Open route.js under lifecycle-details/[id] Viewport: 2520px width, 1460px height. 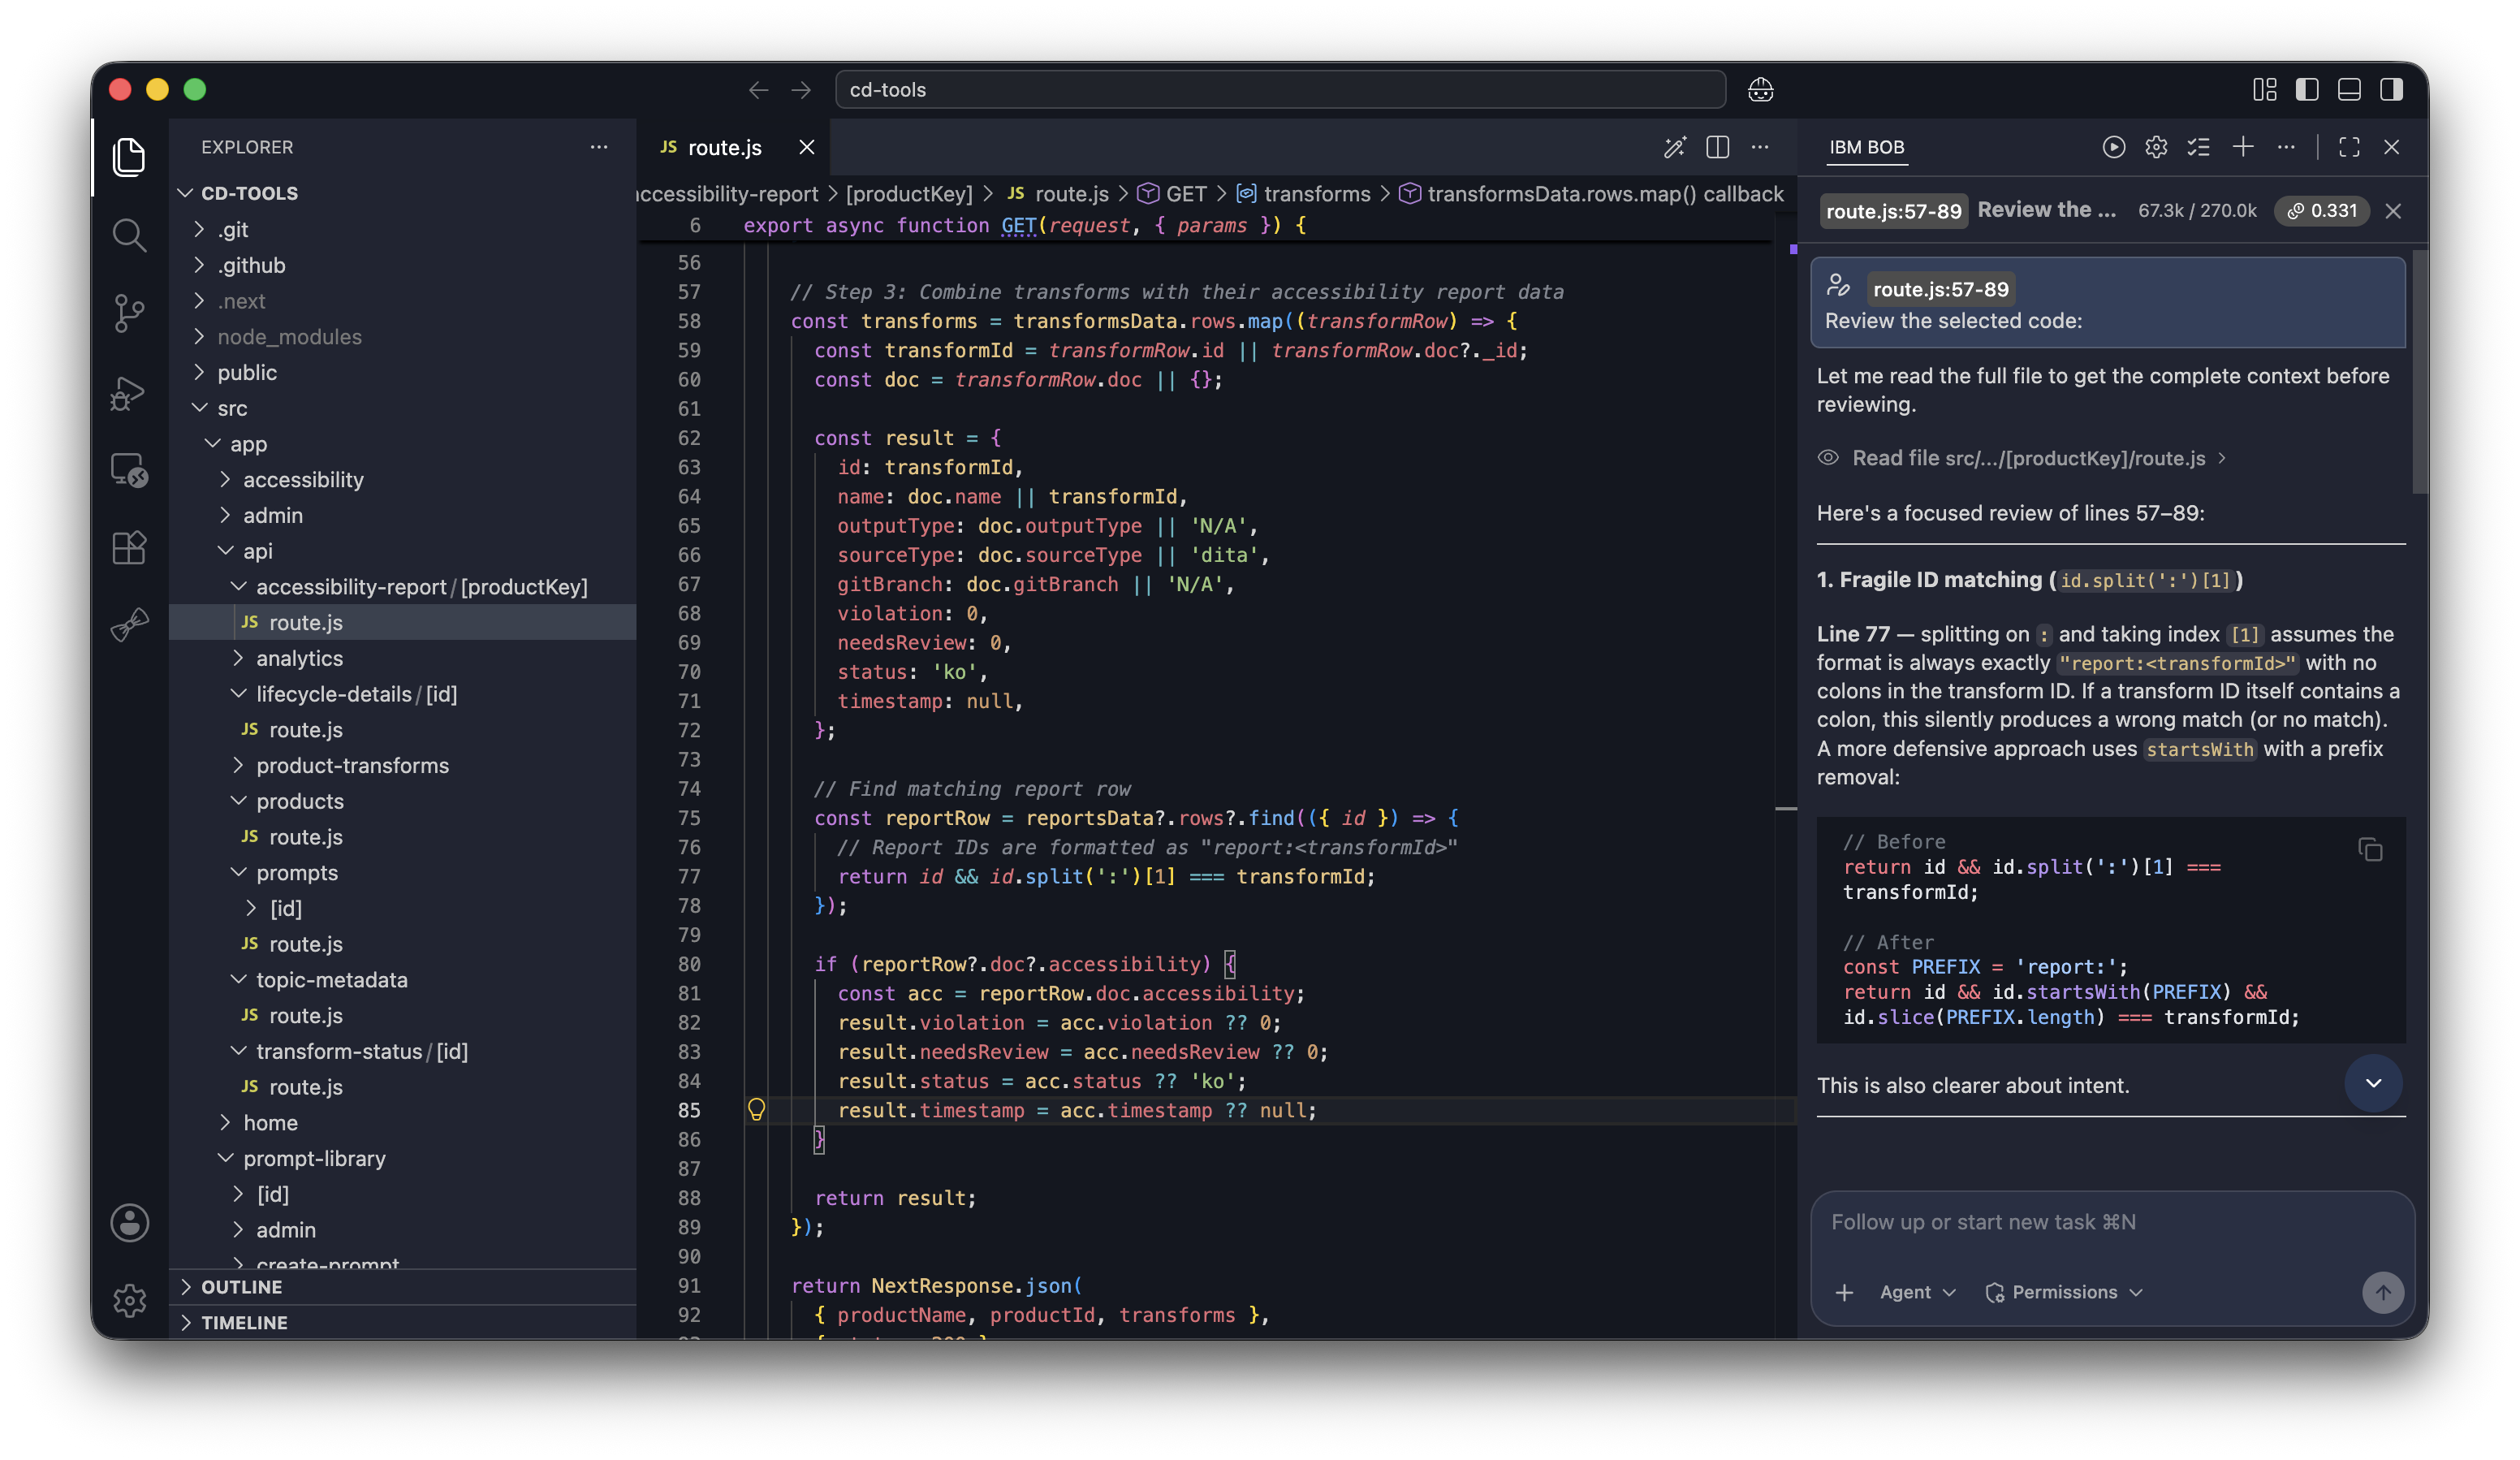pyautogui.click(x=402, y=730)
